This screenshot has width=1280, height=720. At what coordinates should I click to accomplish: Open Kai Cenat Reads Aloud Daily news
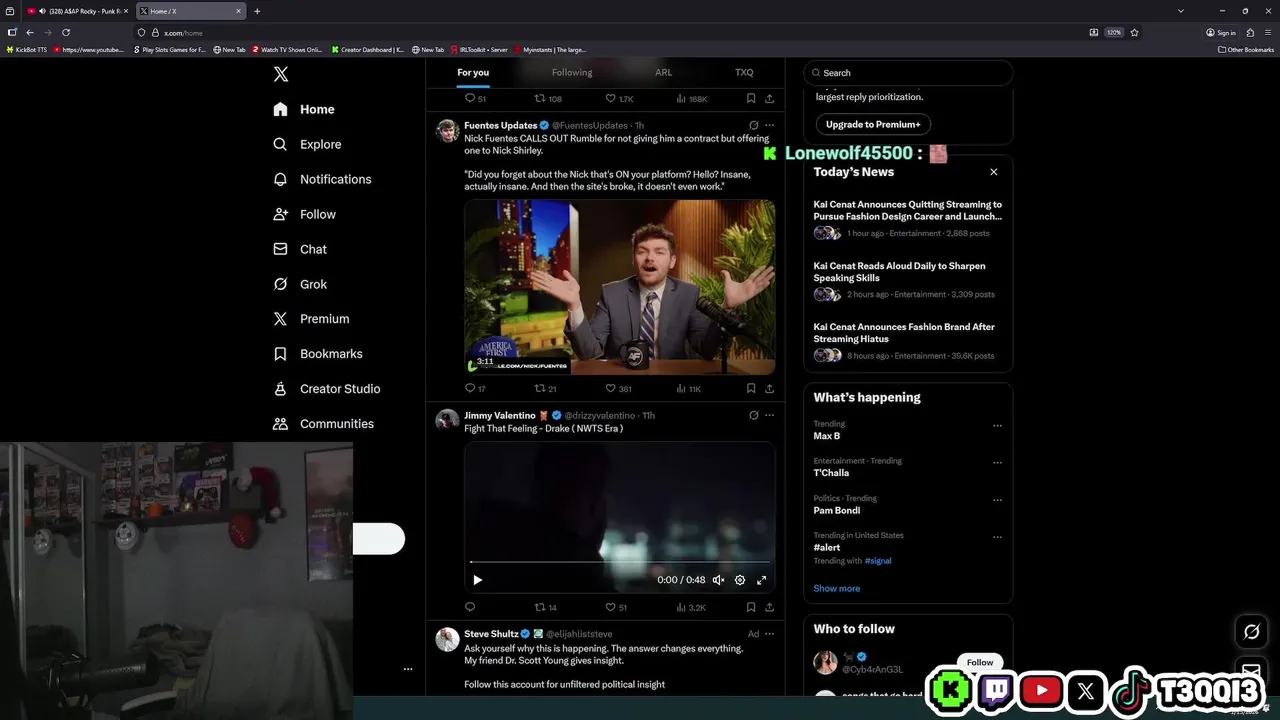pos(899,272)
